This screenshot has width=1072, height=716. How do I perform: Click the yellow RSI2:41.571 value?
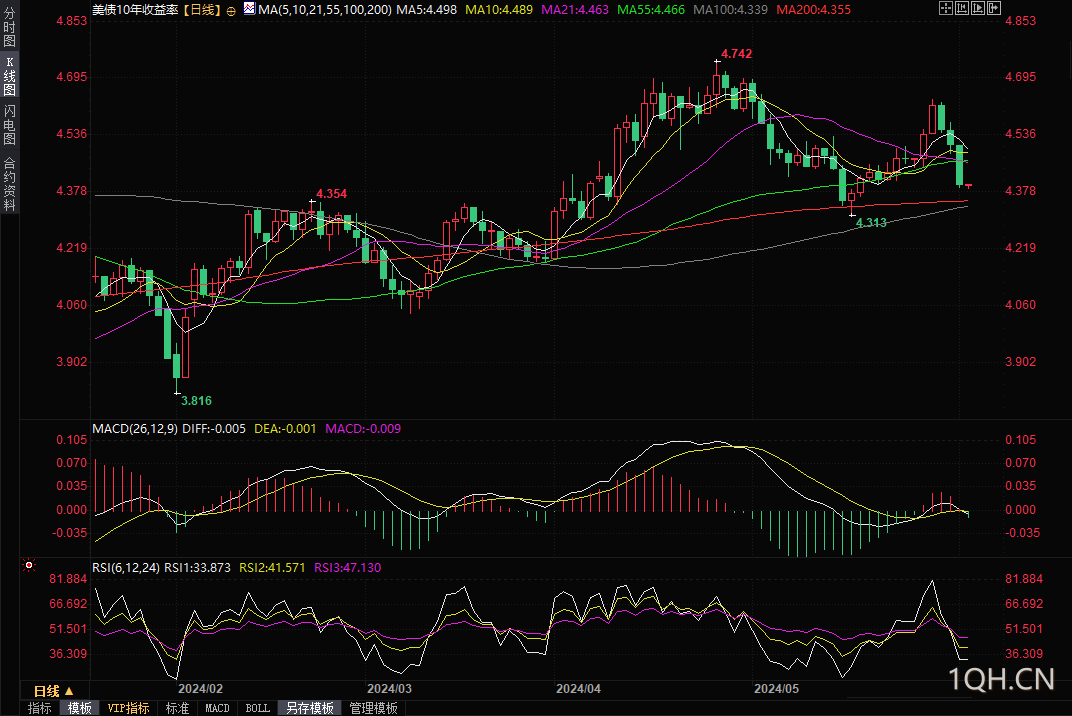click(272, 568)
